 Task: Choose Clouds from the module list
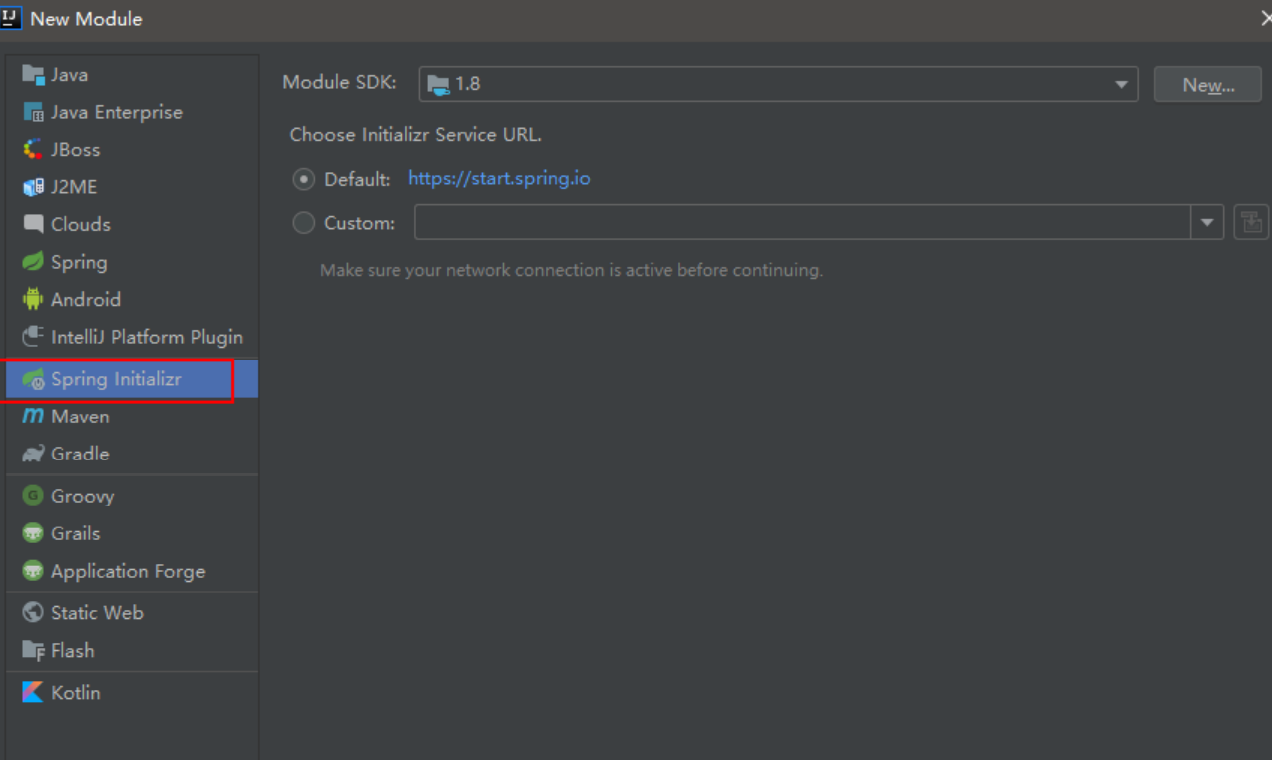(x=132, y=224)
